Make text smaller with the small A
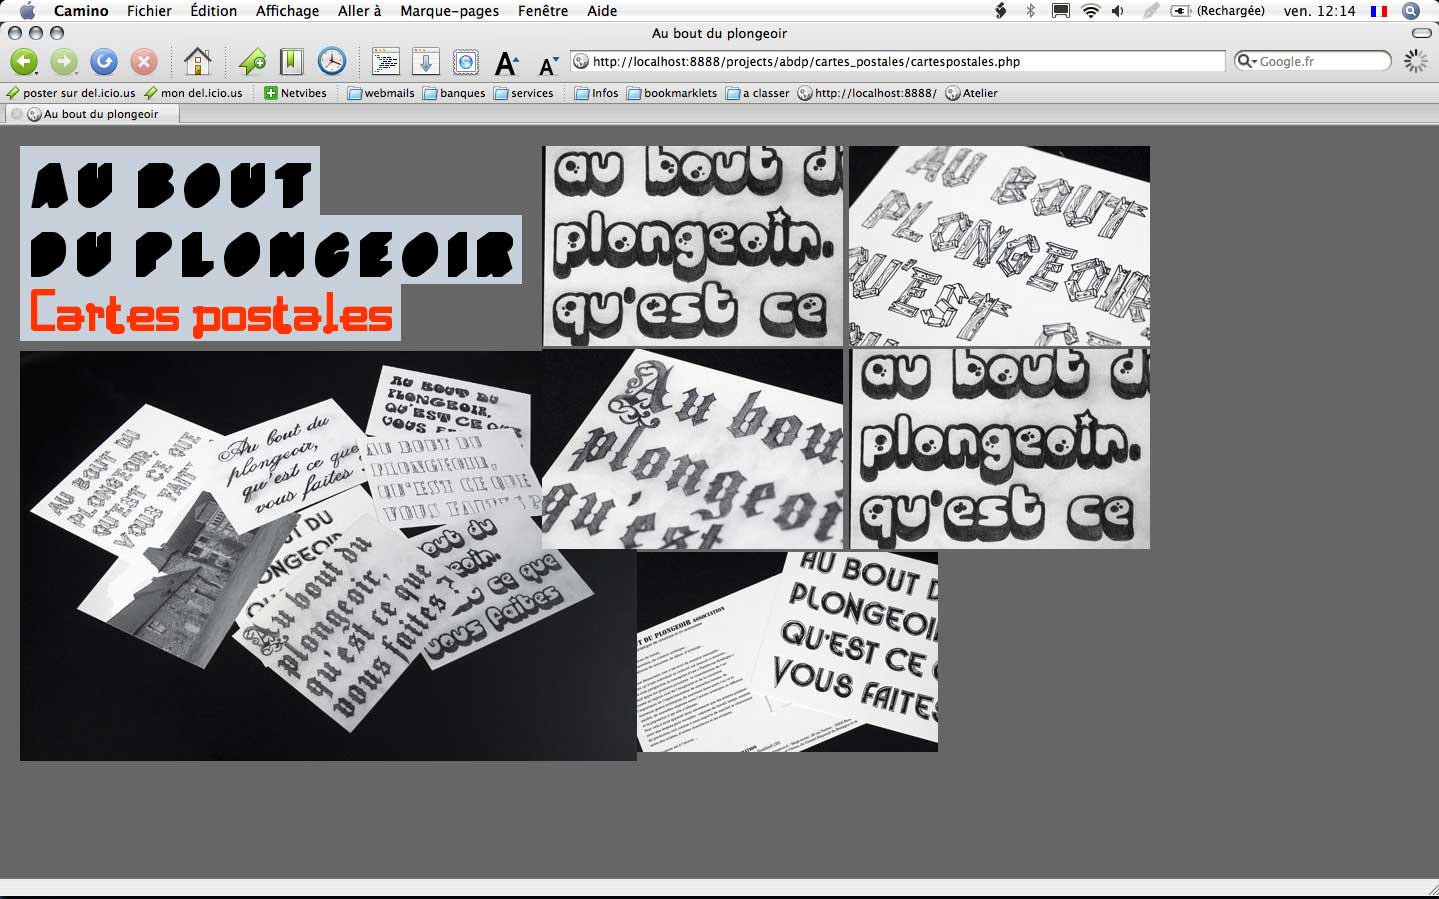This screenshot has height=899, width=1439. [547, 66]
